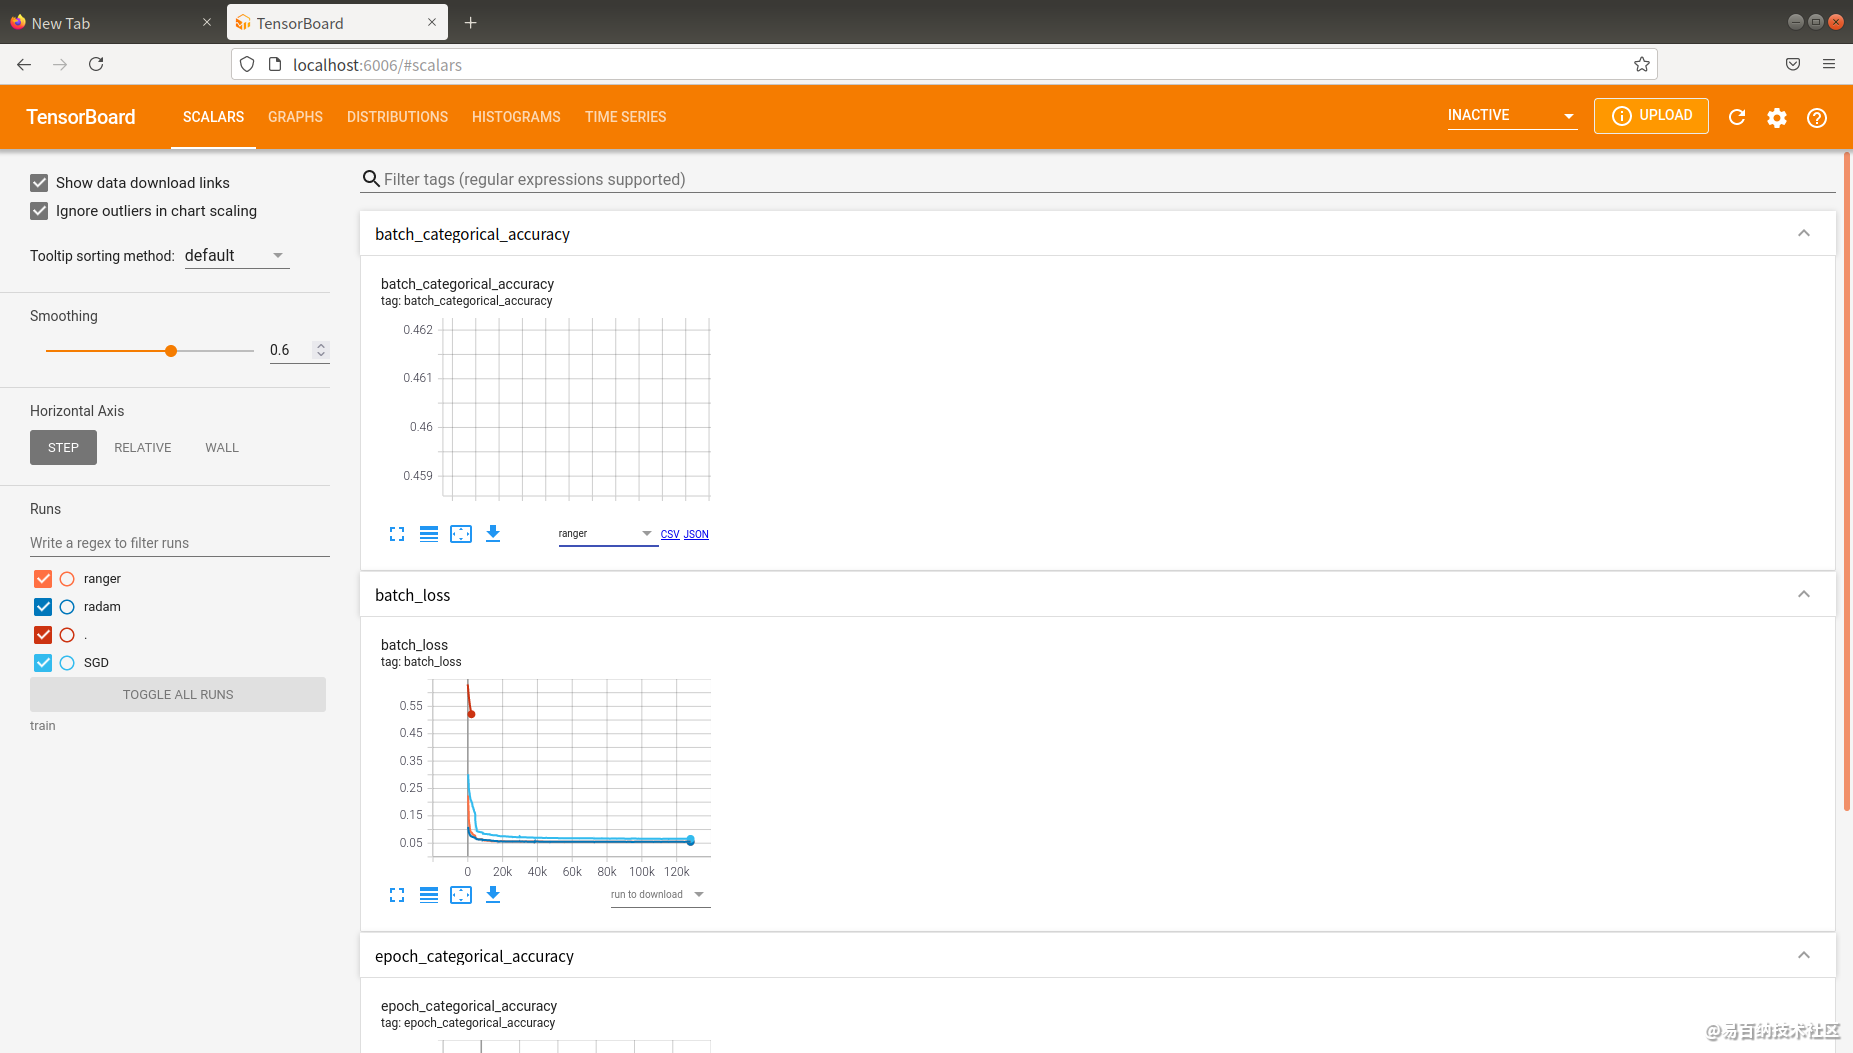This screenshot has height=1053, width=1853.
Task: Collapse the batch_loss section
Action: [x=1804, y=594]
